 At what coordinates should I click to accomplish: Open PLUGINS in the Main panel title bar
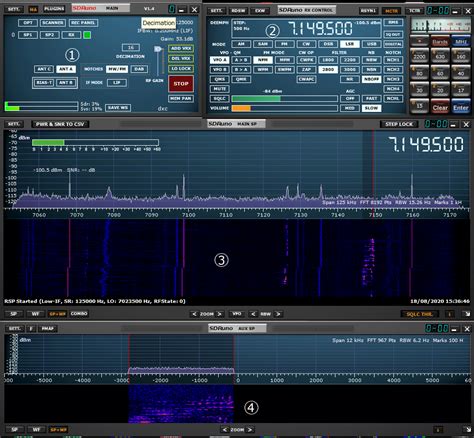tap(54, 9)
